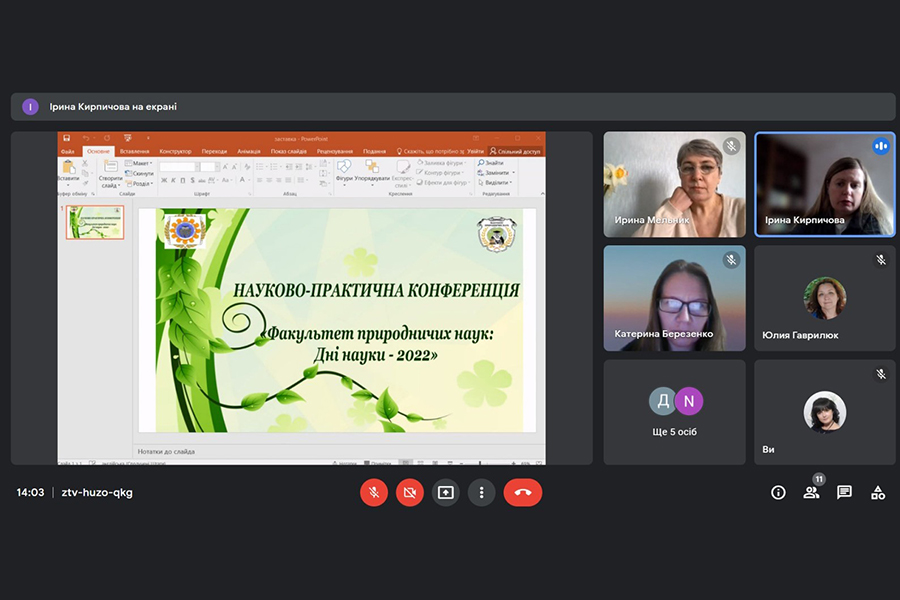
Task: Select slide 1 thumbnail in slide panel
Action: (95, 222)
